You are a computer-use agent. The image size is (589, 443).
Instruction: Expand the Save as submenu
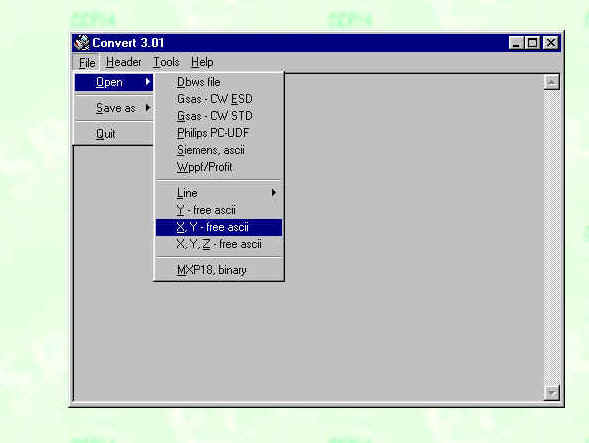pos(114,108)
